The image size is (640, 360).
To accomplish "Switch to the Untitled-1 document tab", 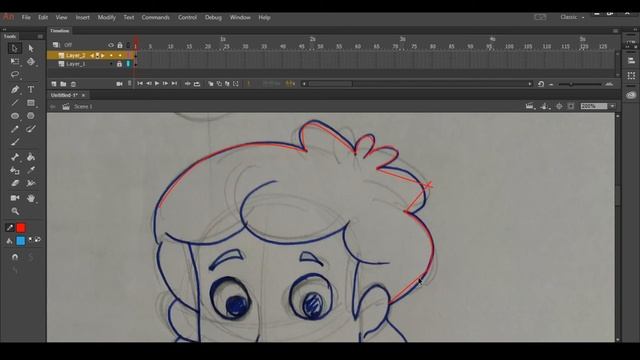I will point(64,95).
